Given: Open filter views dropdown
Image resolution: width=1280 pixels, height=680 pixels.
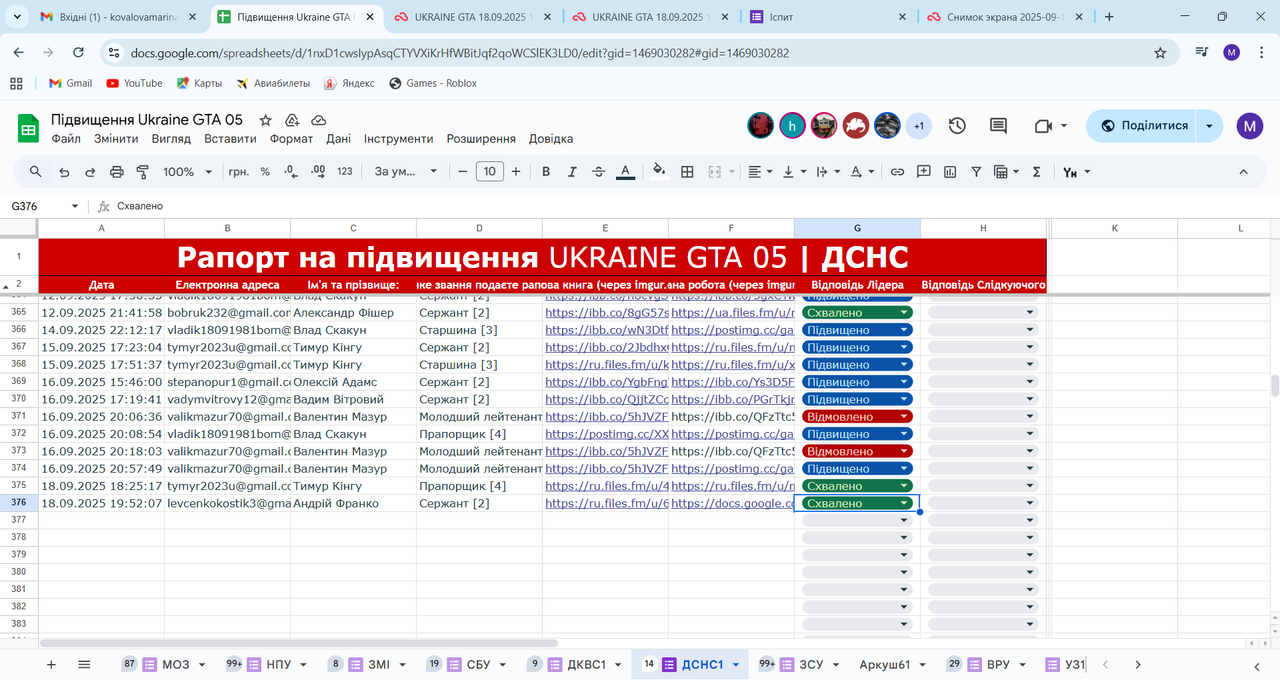Looking at the screenshot, I should click(1005, 172).
